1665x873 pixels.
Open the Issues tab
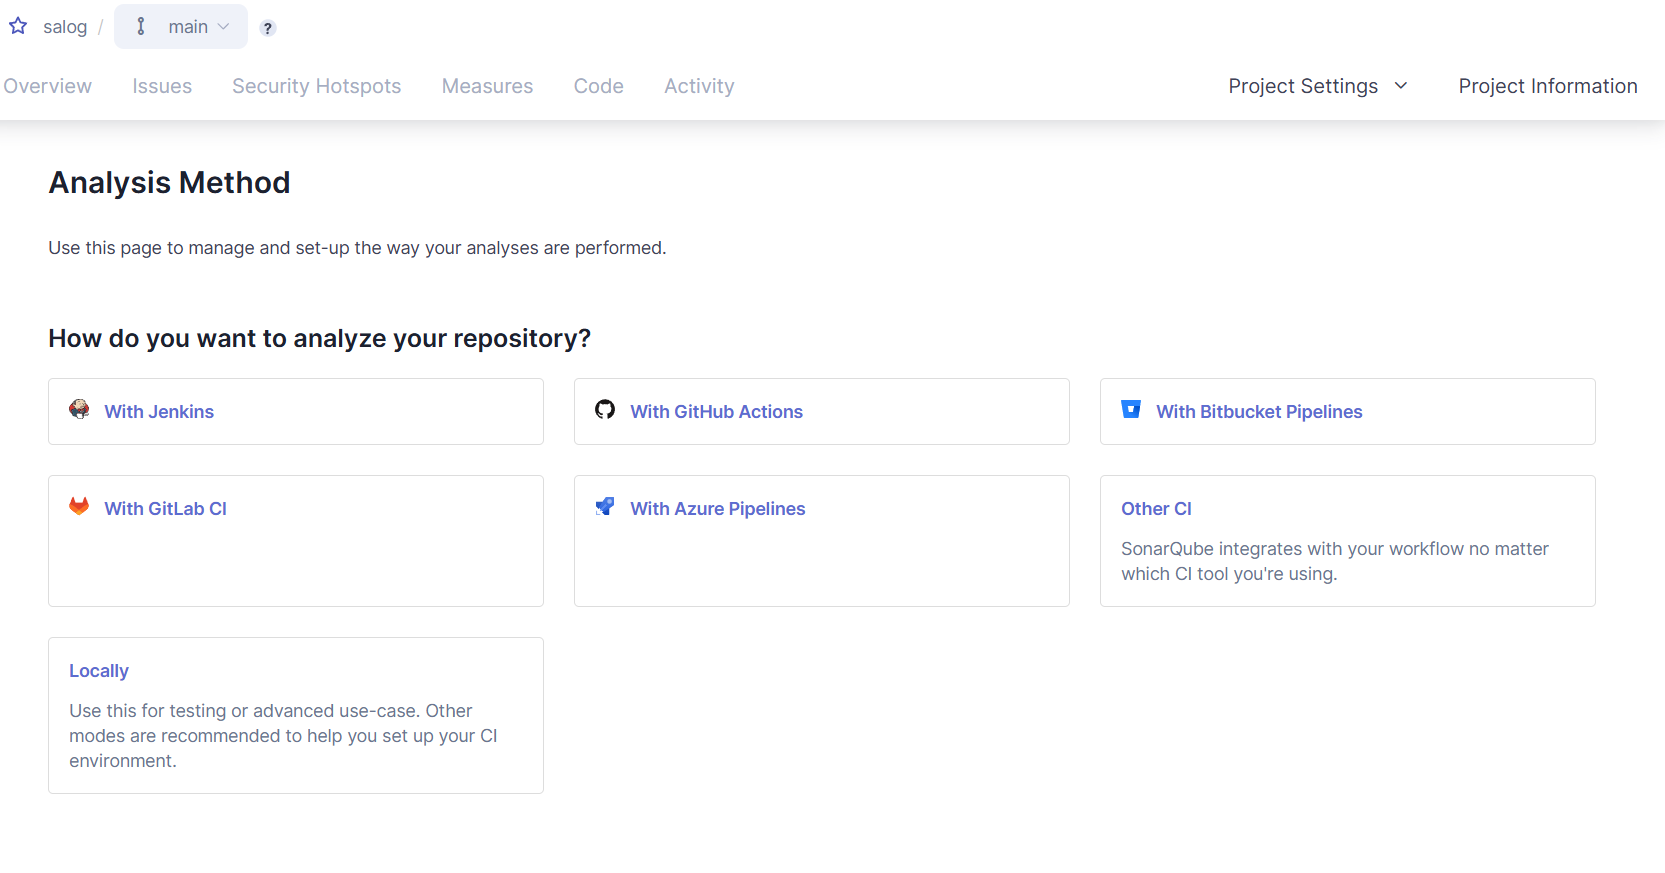point(162,86)
